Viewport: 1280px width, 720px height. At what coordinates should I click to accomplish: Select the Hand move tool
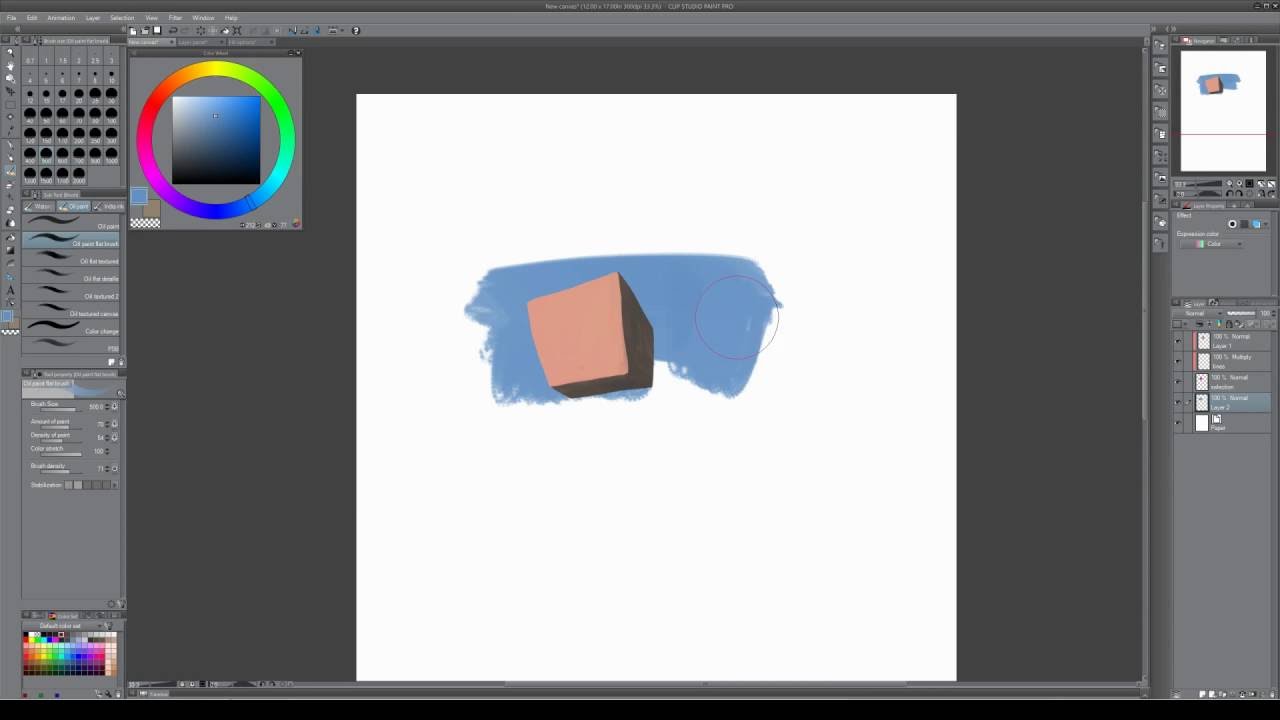(x=11, y=66)
